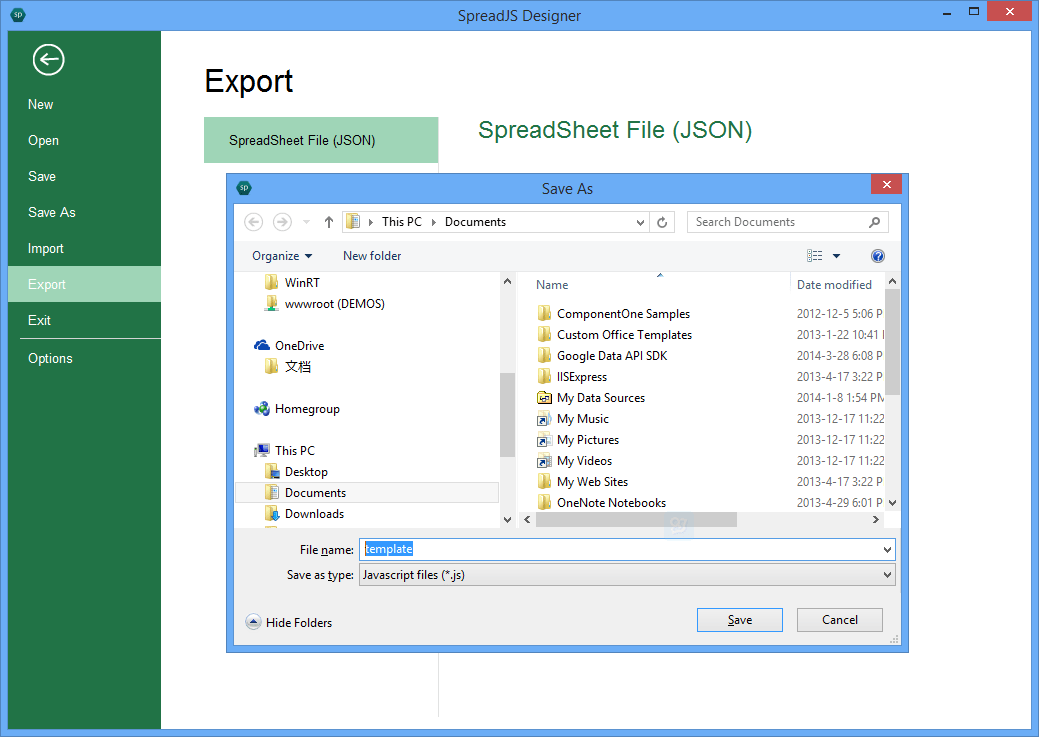Open Help via the question mark icon
This screenshot has height=737, width=1039.
pos(877,255)
